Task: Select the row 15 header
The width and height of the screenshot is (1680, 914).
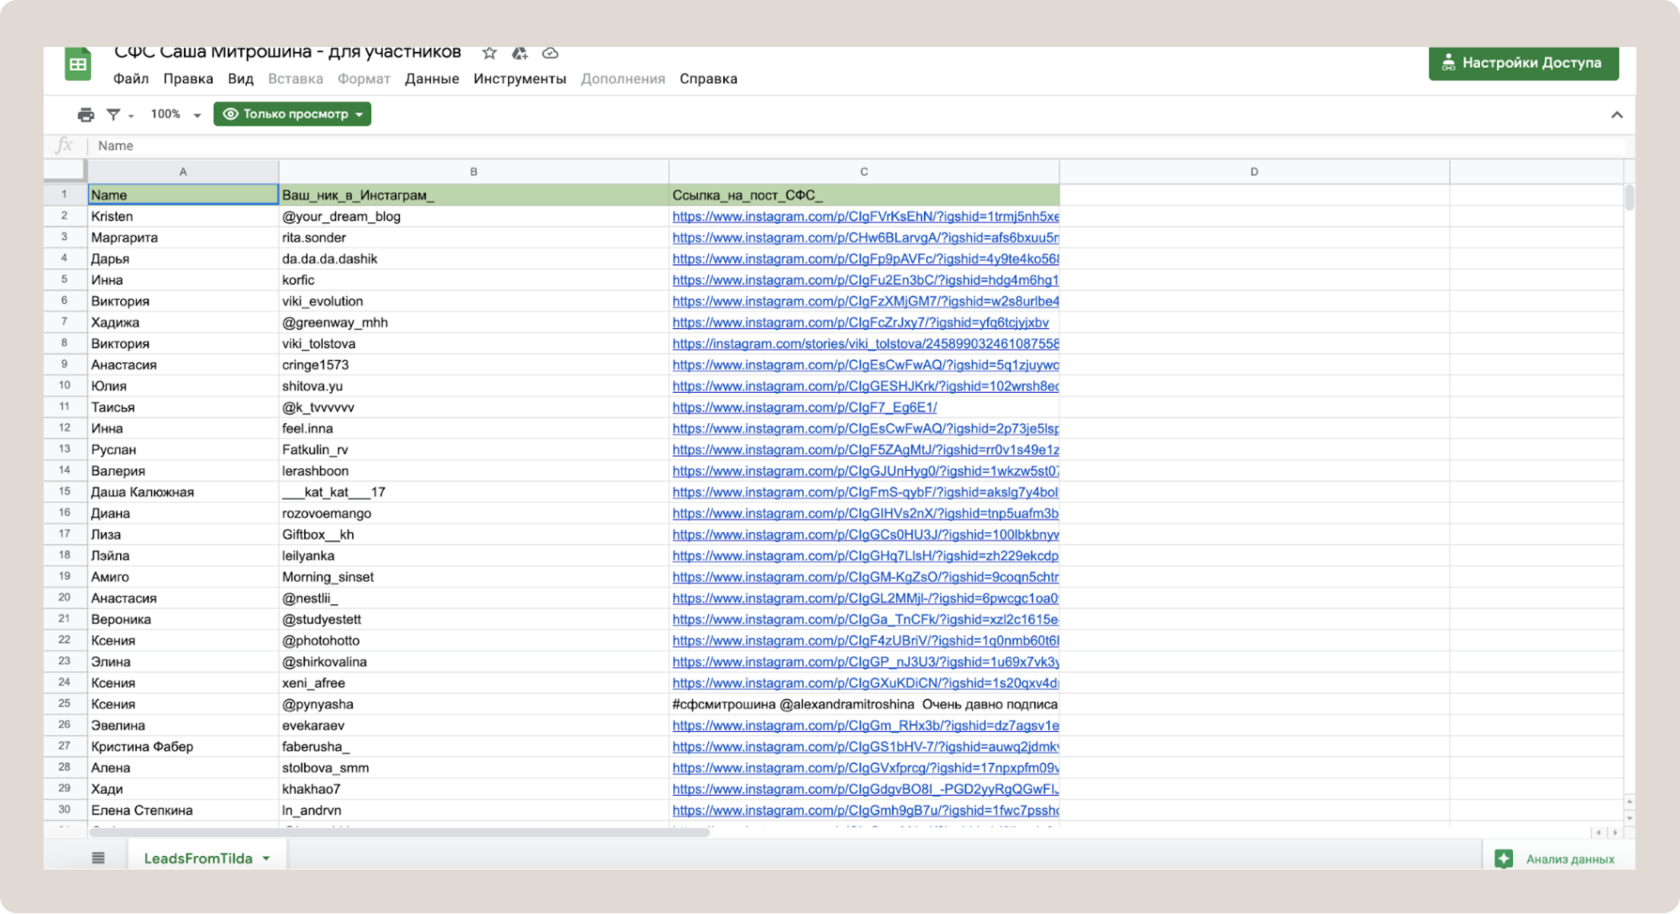Action: [65, 492]
